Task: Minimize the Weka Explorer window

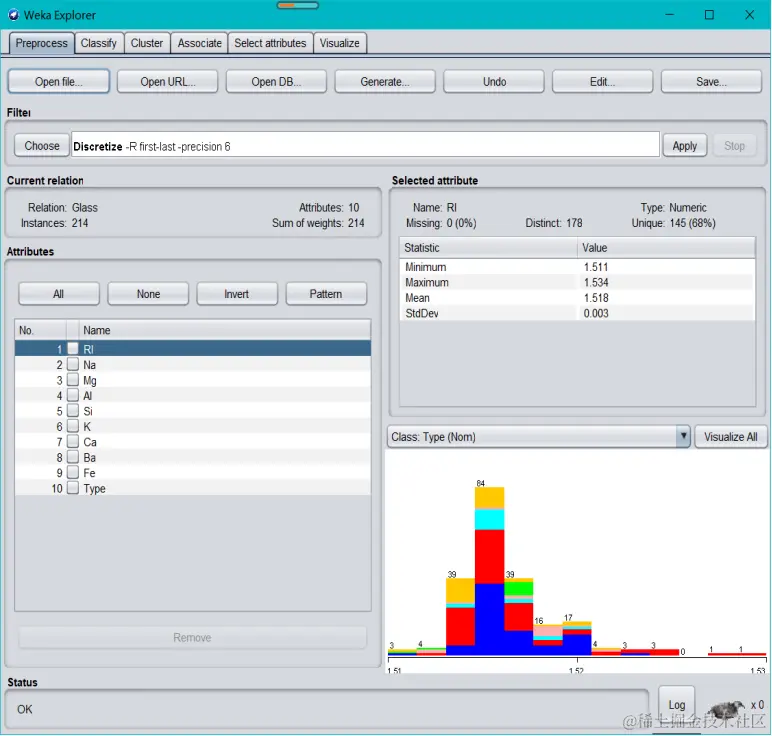Action: [670, 15]
